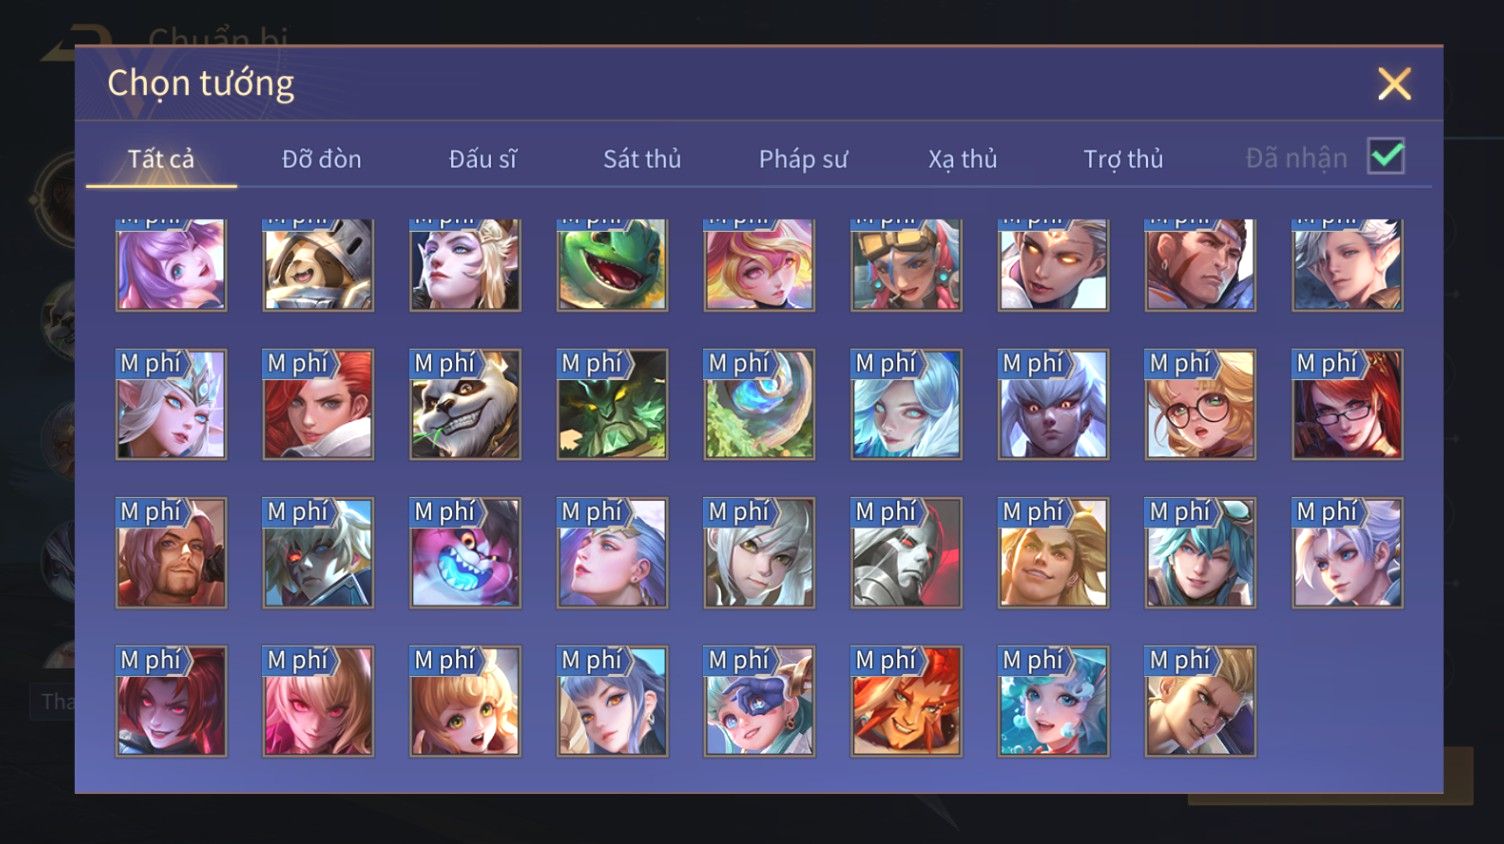Switch to the Đỡ đòn tab
This screenshot has height=844, width=1504.
click(321, 158)
